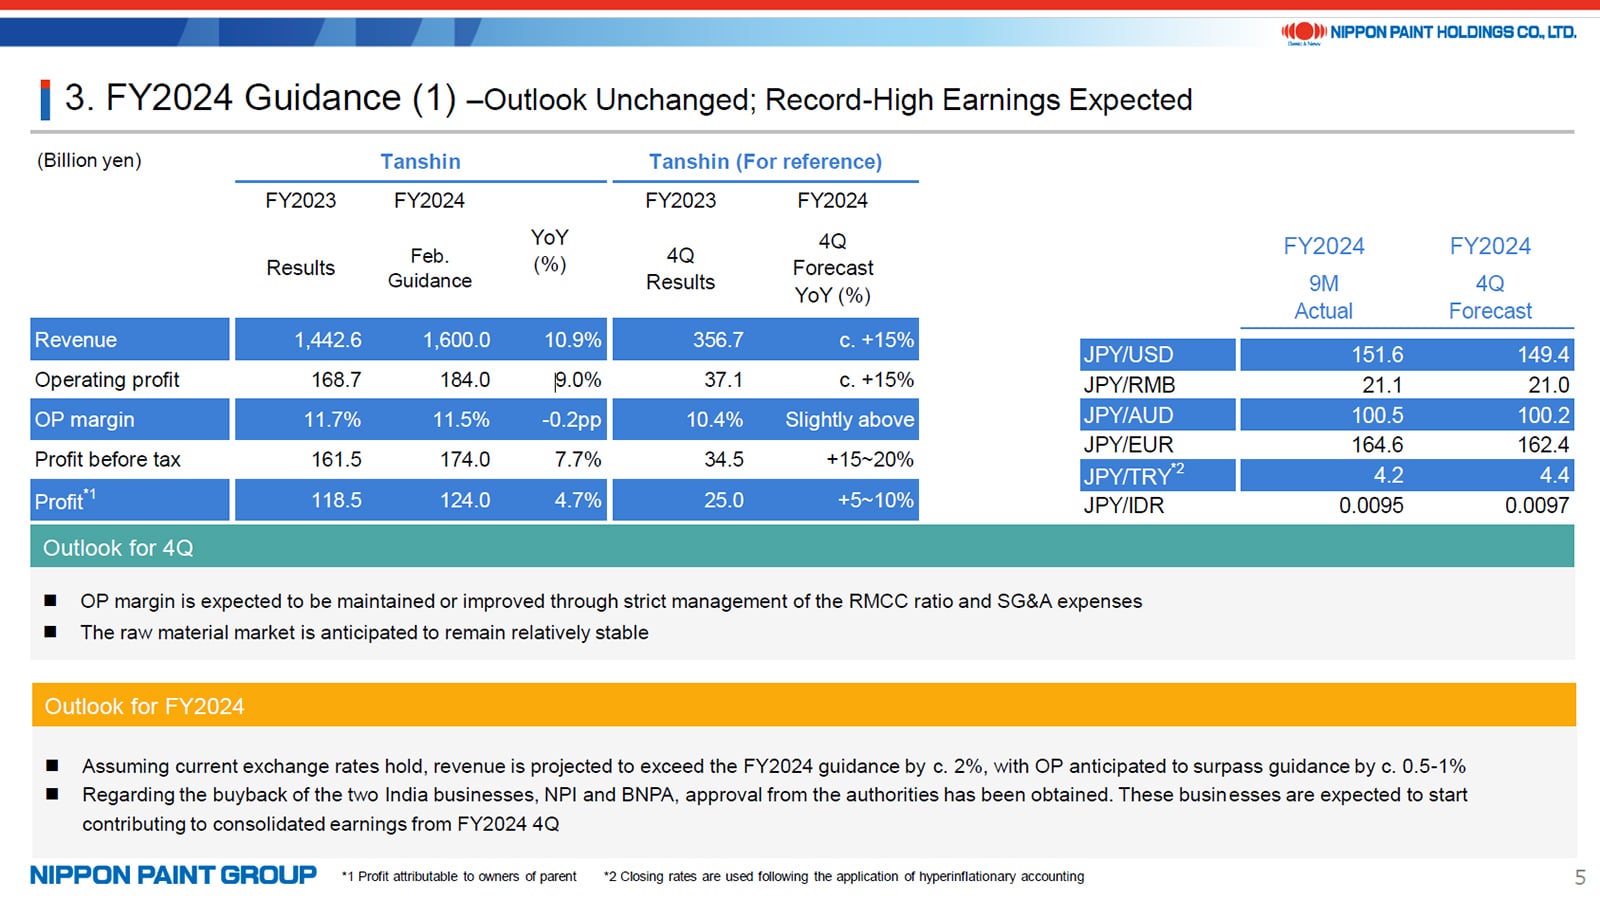The width and height of the screenshot is (1600, 900).
Task: Click the 'FY2024 9M Actual' FX column header
Action: [1324, 278]
